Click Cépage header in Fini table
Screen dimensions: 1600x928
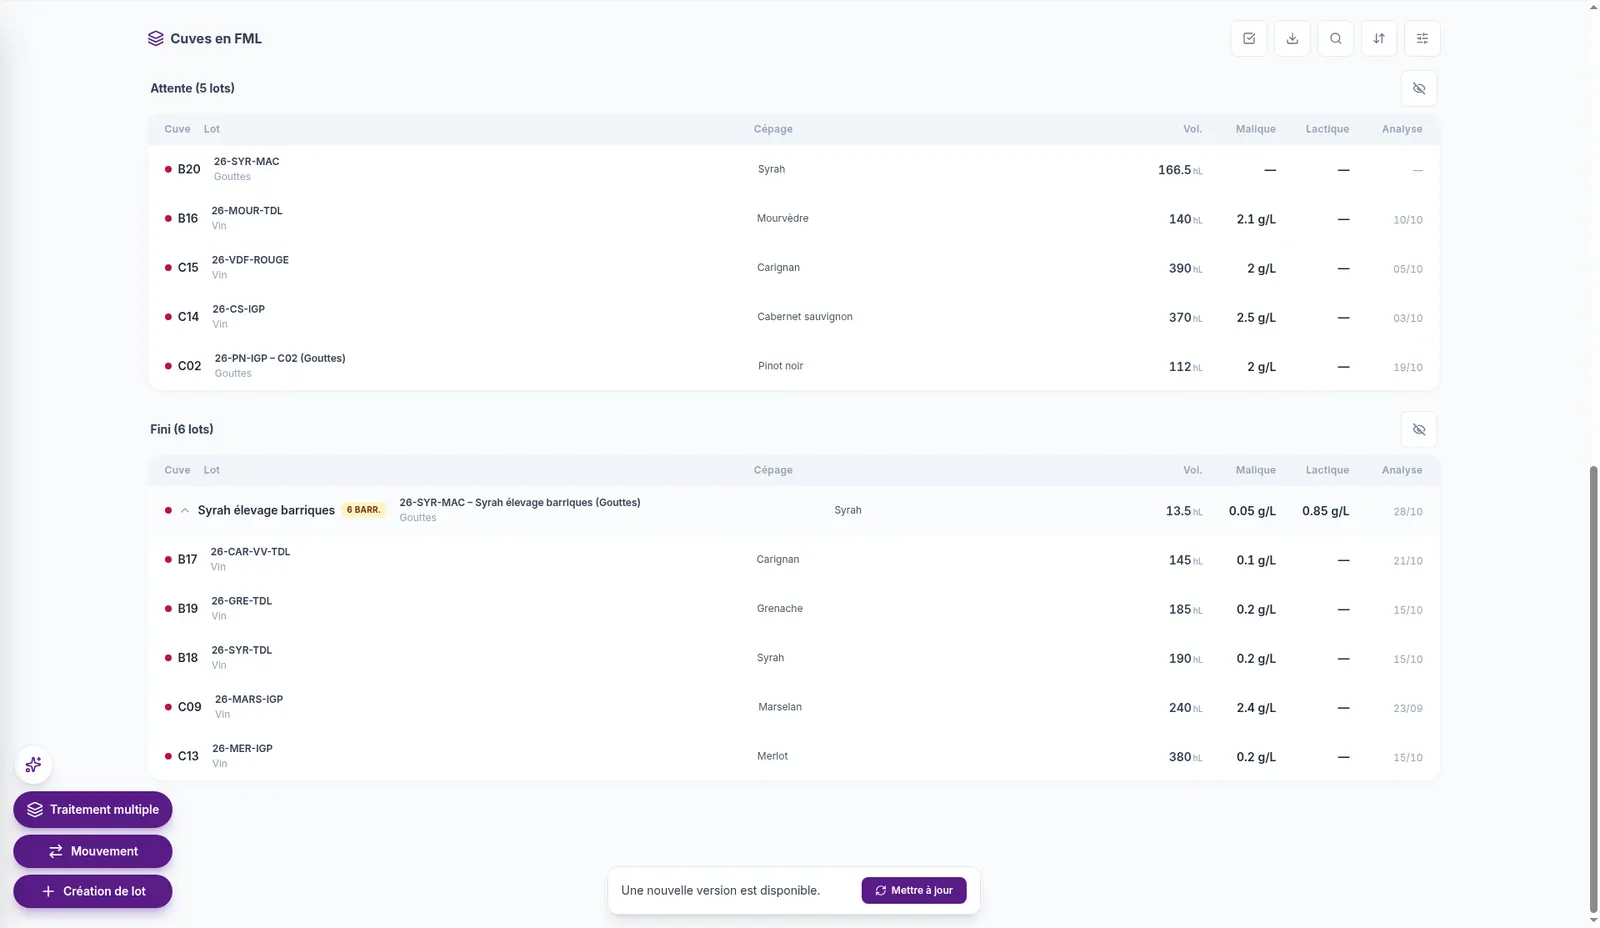773,470
